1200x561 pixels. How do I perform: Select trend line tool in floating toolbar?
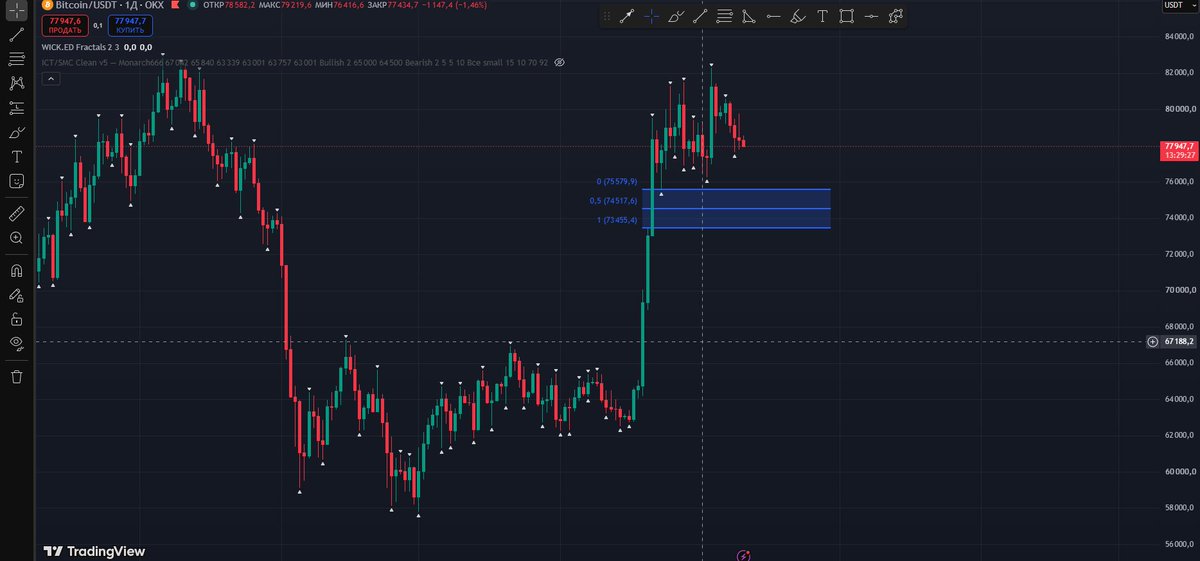pyautogui.click(x=700, y=16)
